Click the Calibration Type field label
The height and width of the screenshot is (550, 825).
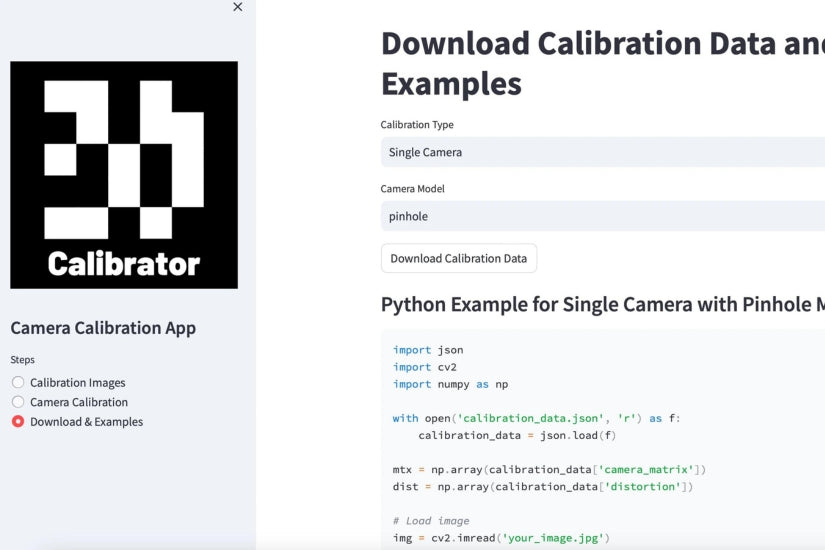click(417, 125)
